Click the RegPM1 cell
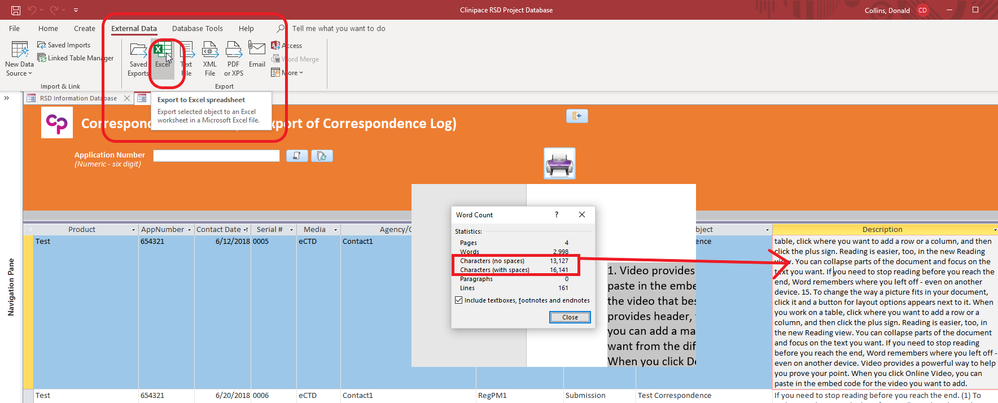Viewport: 998px width, 403px height. pyautogui.click(x=519, y=395)
